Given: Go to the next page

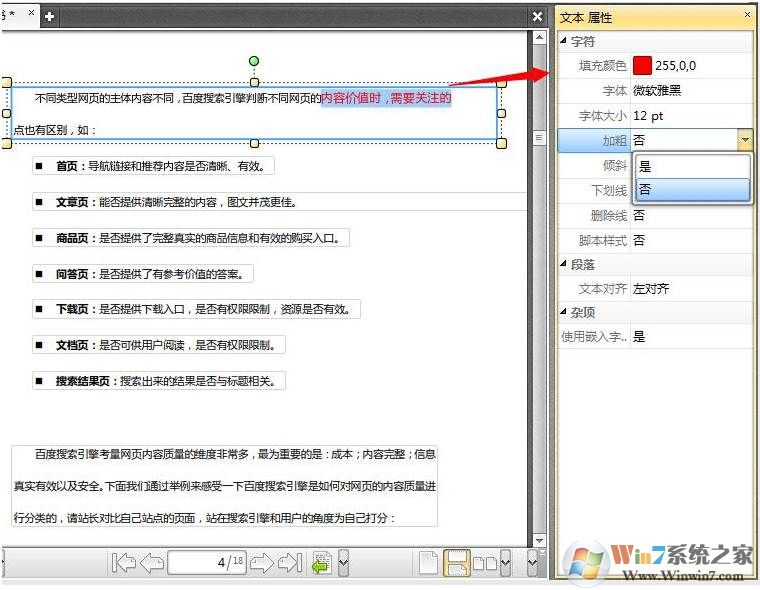Looking at the screenshot, I should [x=261, y=563].
